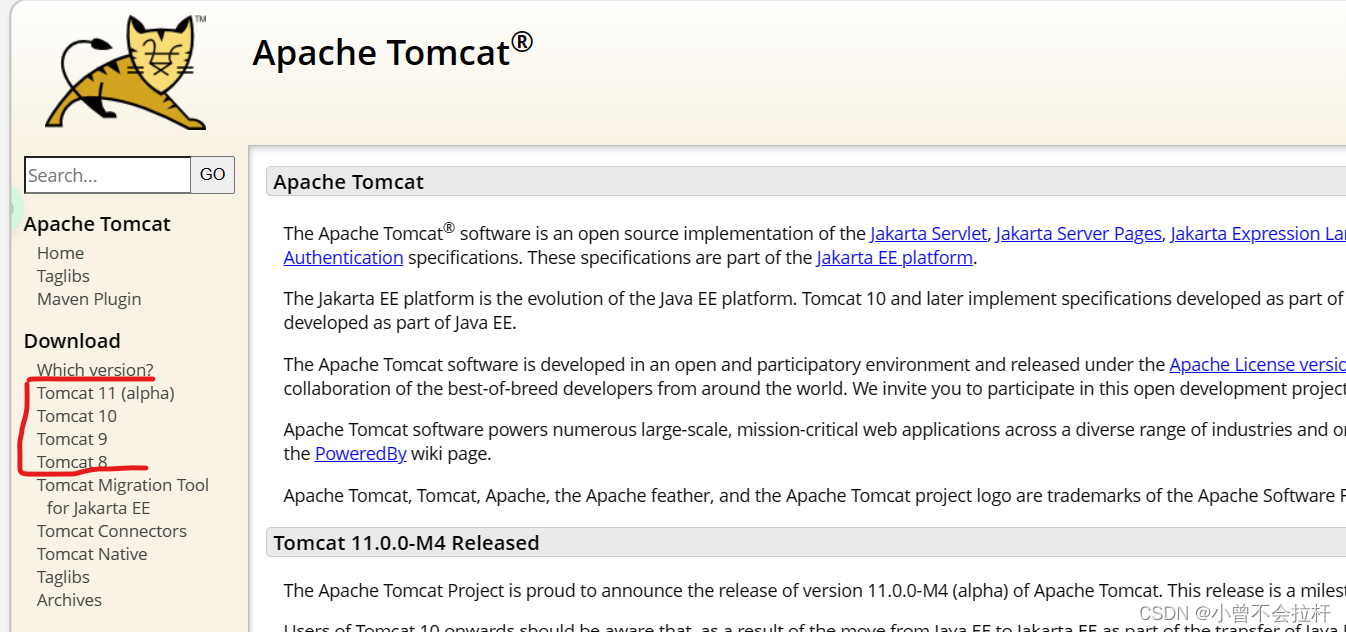Follow the Jakarta Servlet hyperlink

click(x=929, y=234)
